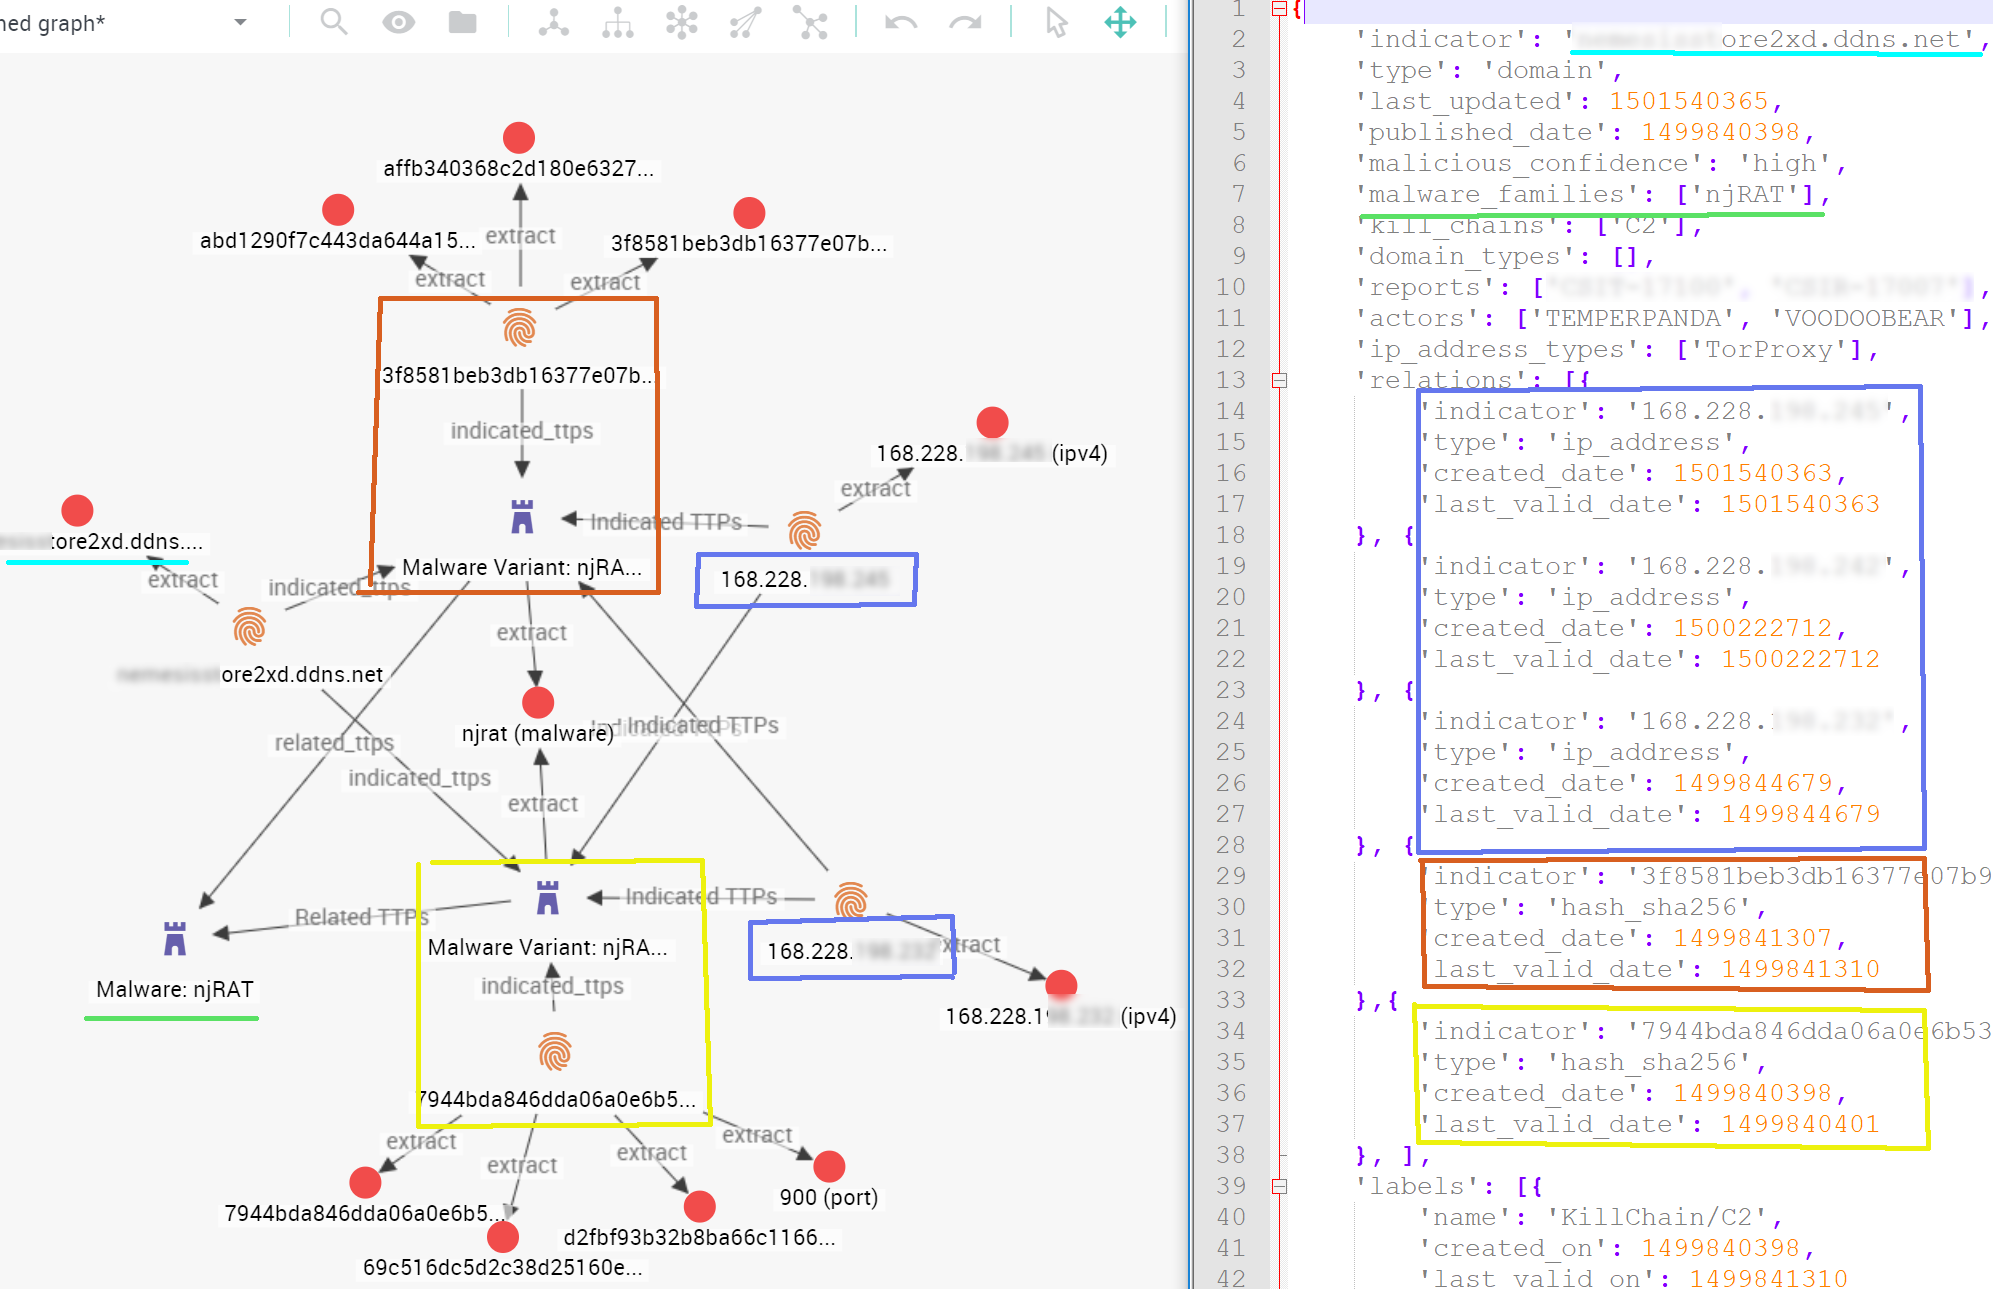This screenshot has height=1289, width=1993.
Task: Select red node abd1290f7c443da644a15
Action: click(x=338, y=210)
